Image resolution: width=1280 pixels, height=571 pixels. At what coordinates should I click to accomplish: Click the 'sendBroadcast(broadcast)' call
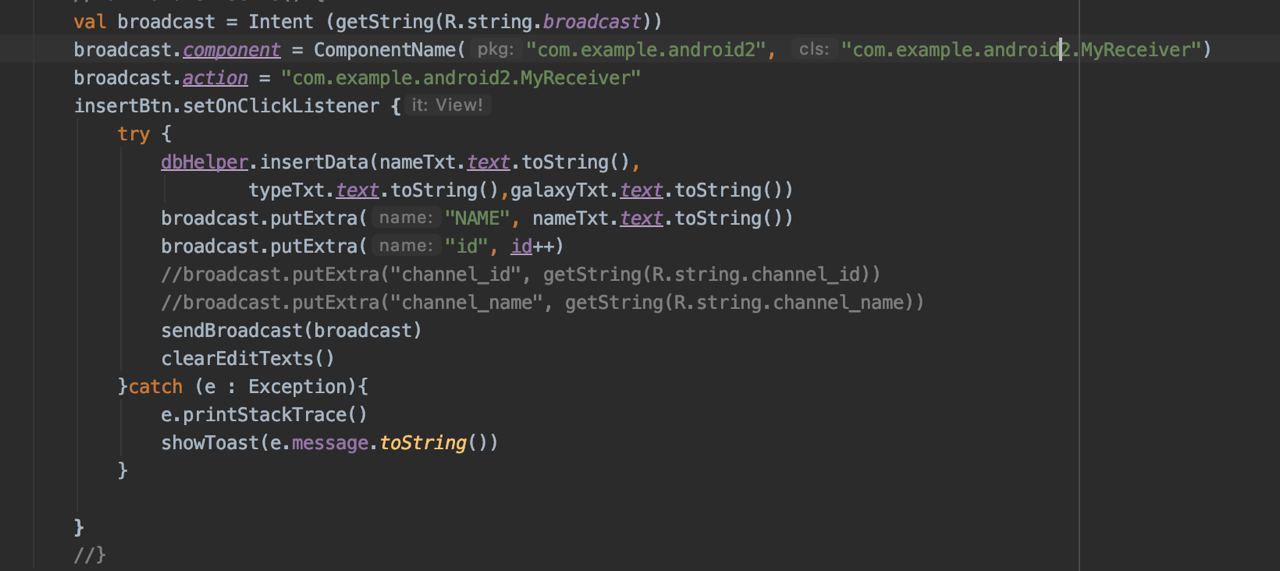(x=292, y=329)
